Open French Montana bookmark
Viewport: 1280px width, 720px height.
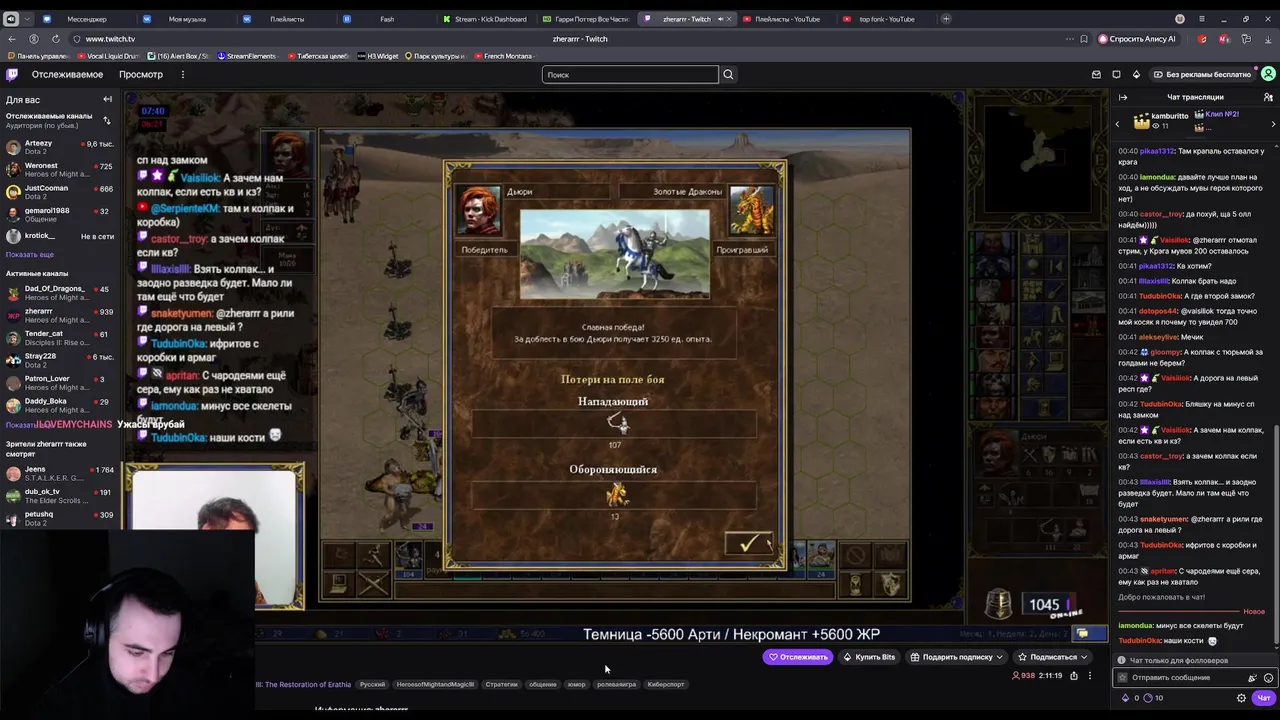click(503, 56)
